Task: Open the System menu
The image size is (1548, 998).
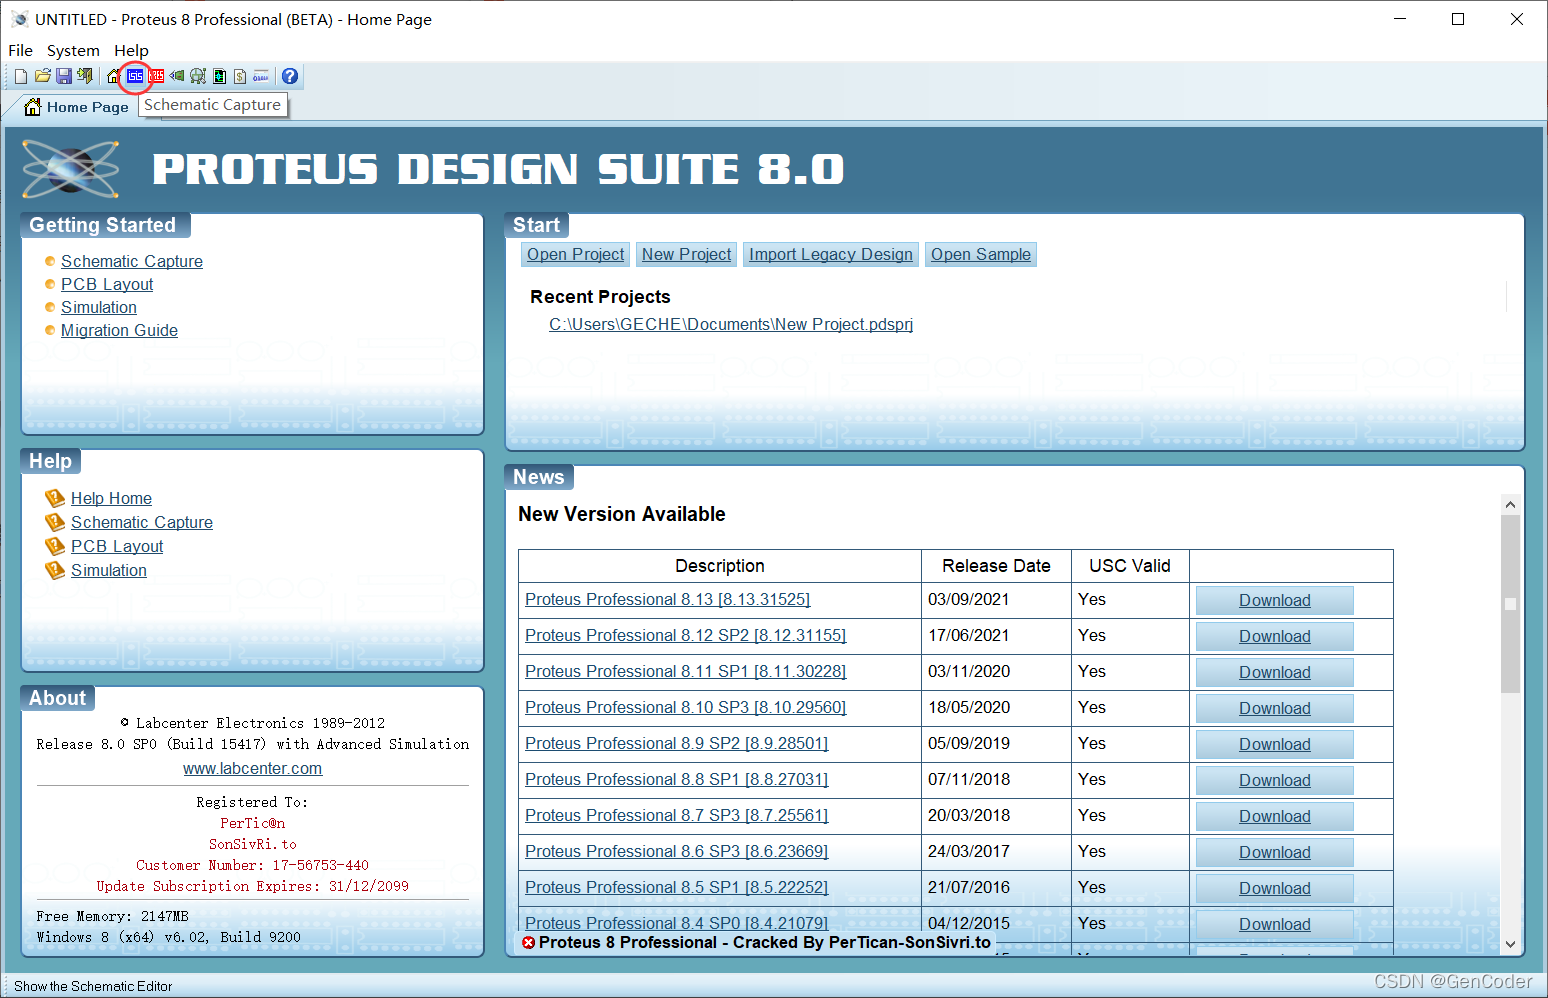Action: pos(73,50)
